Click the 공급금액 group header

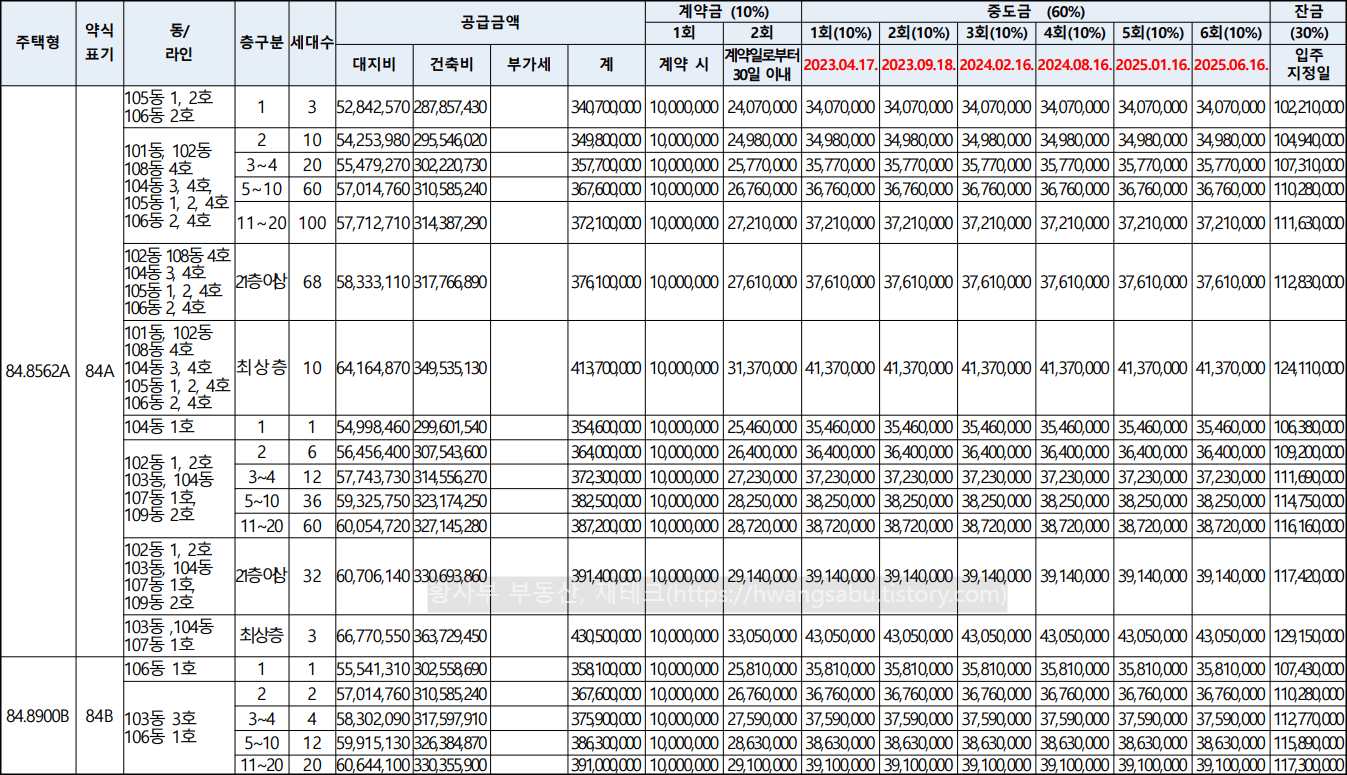[x=490, y=21]
